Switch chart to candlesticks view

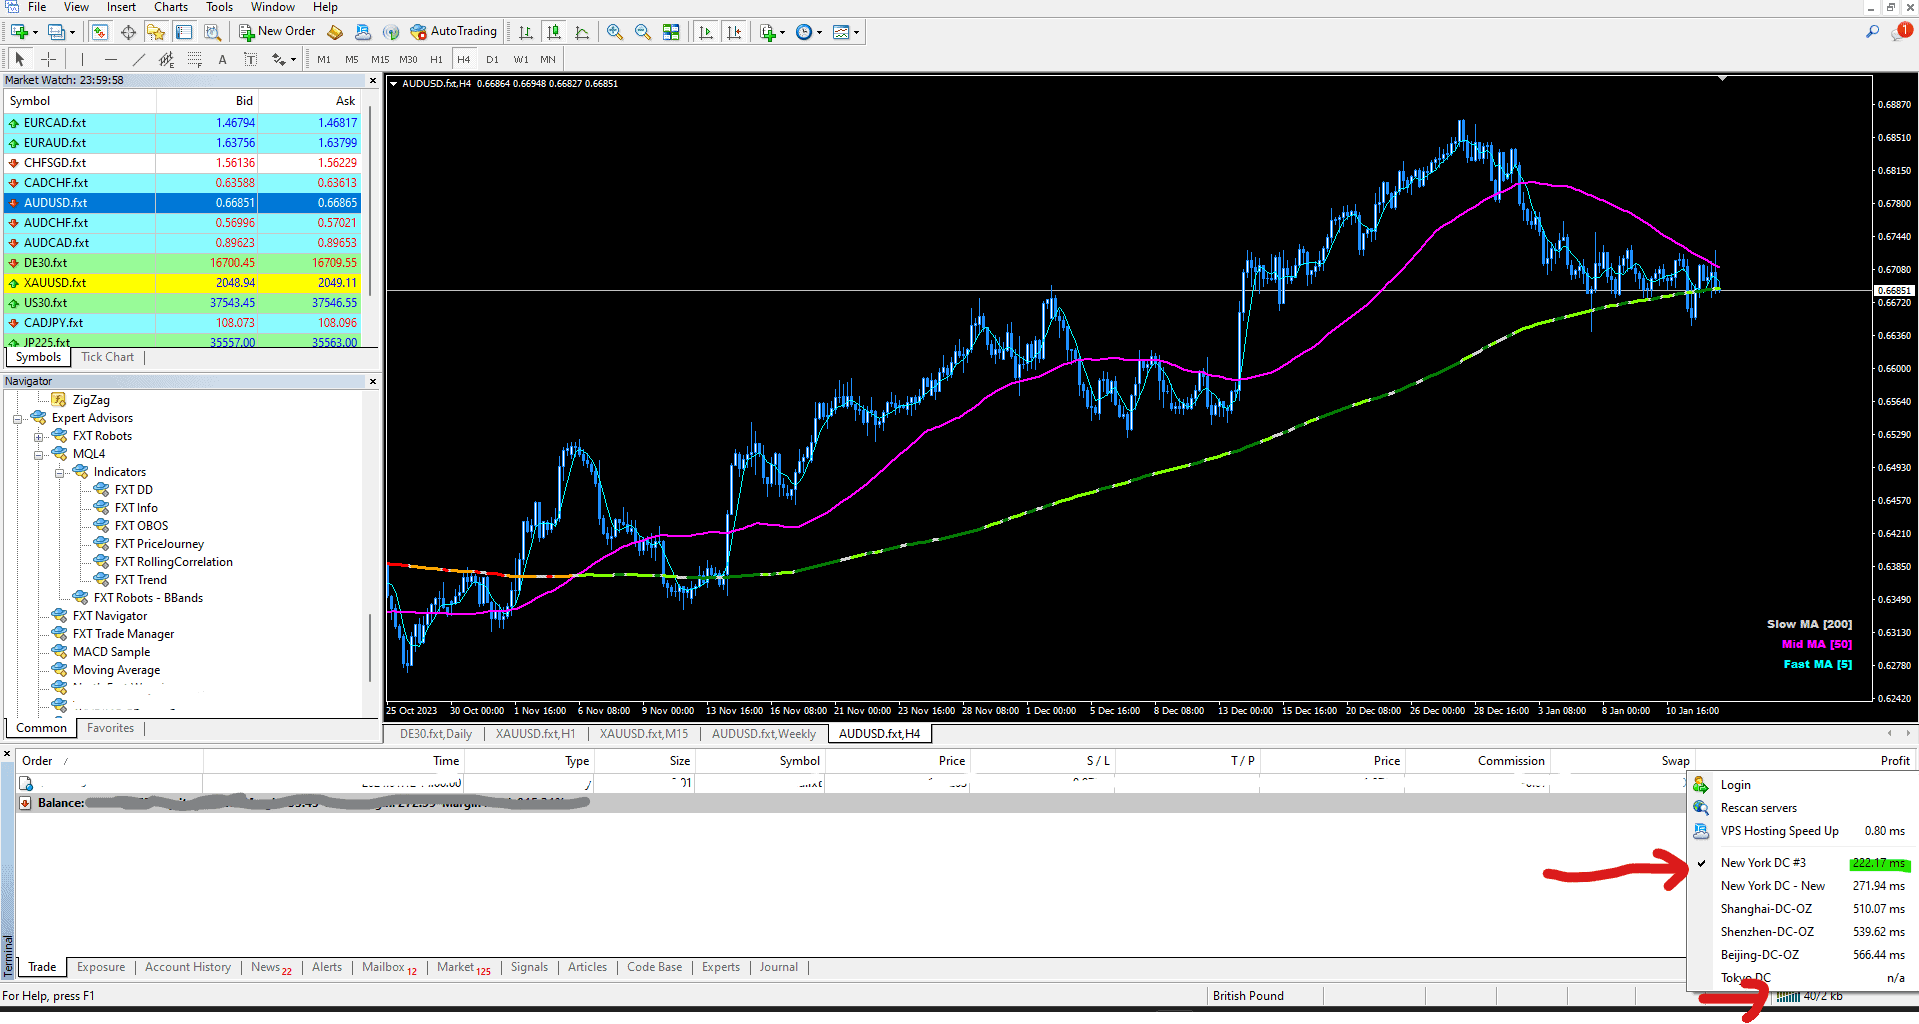click(553, 32)
